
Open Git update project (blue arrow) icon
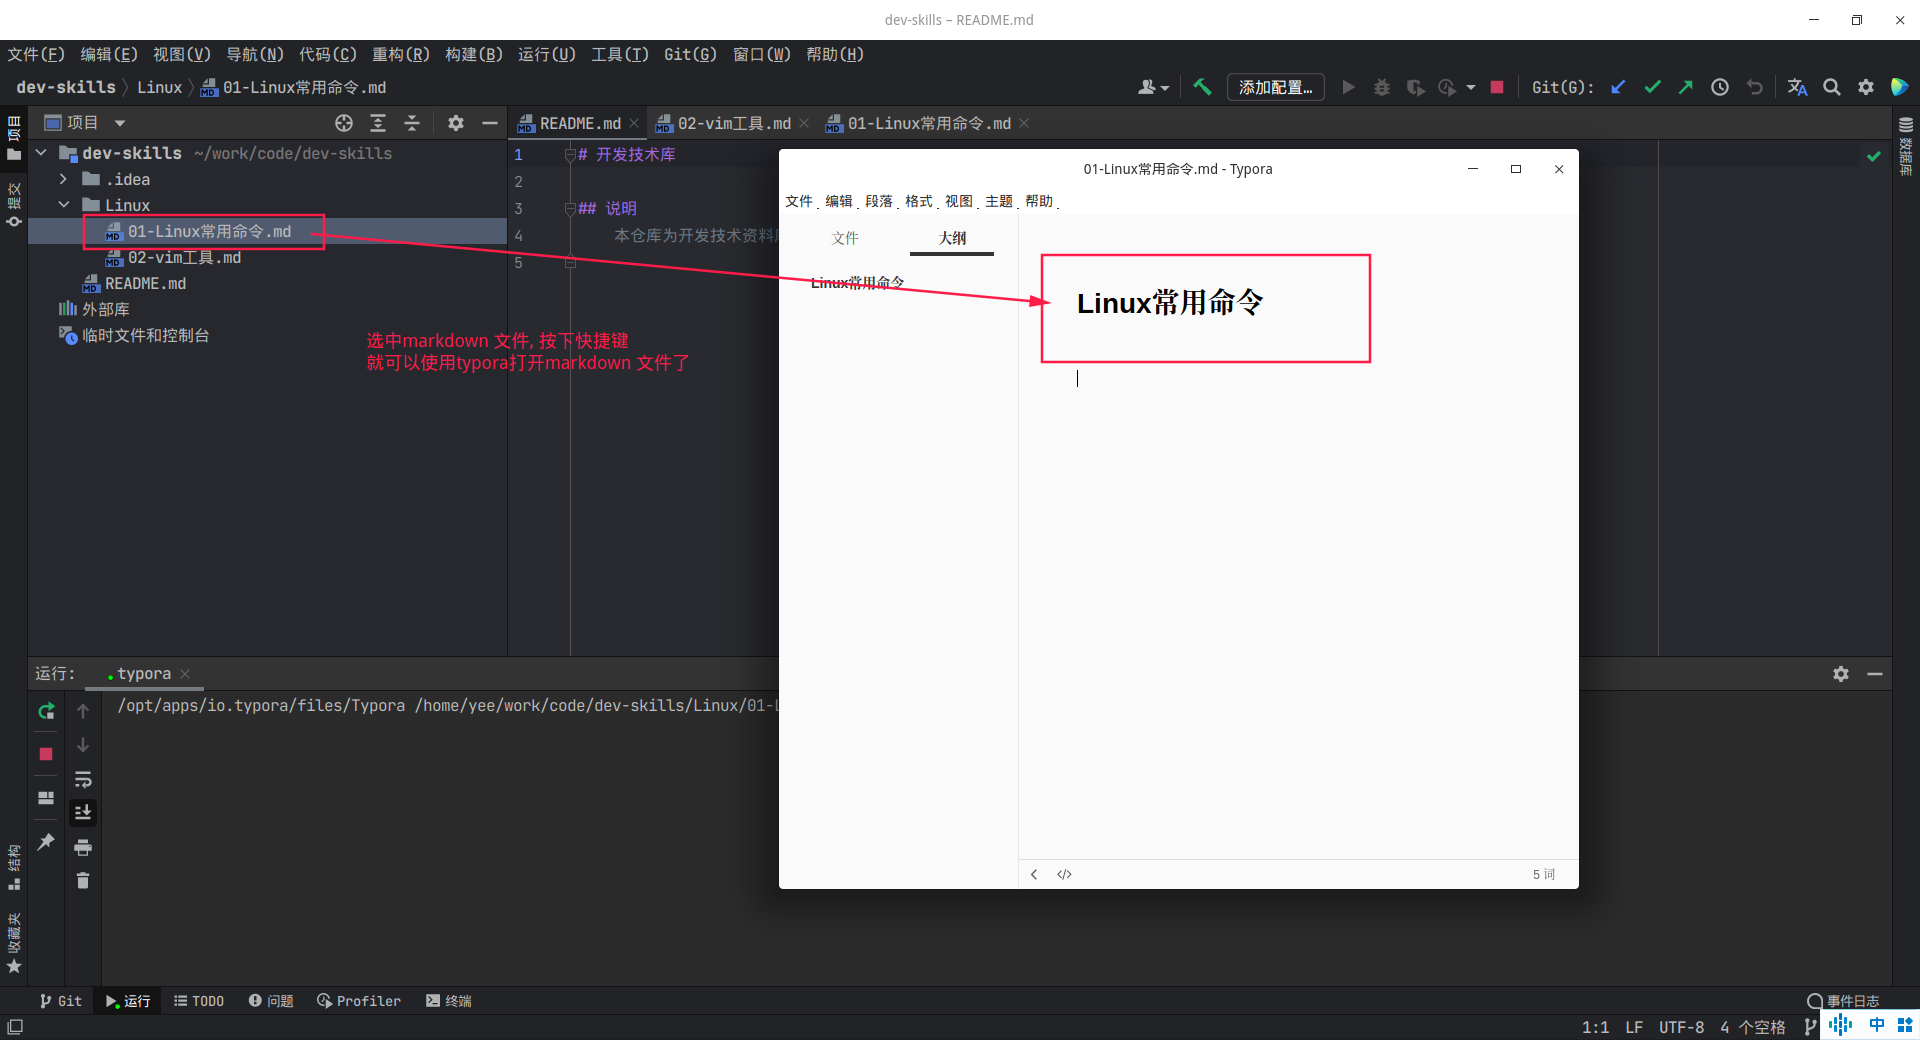(1617, 87)
